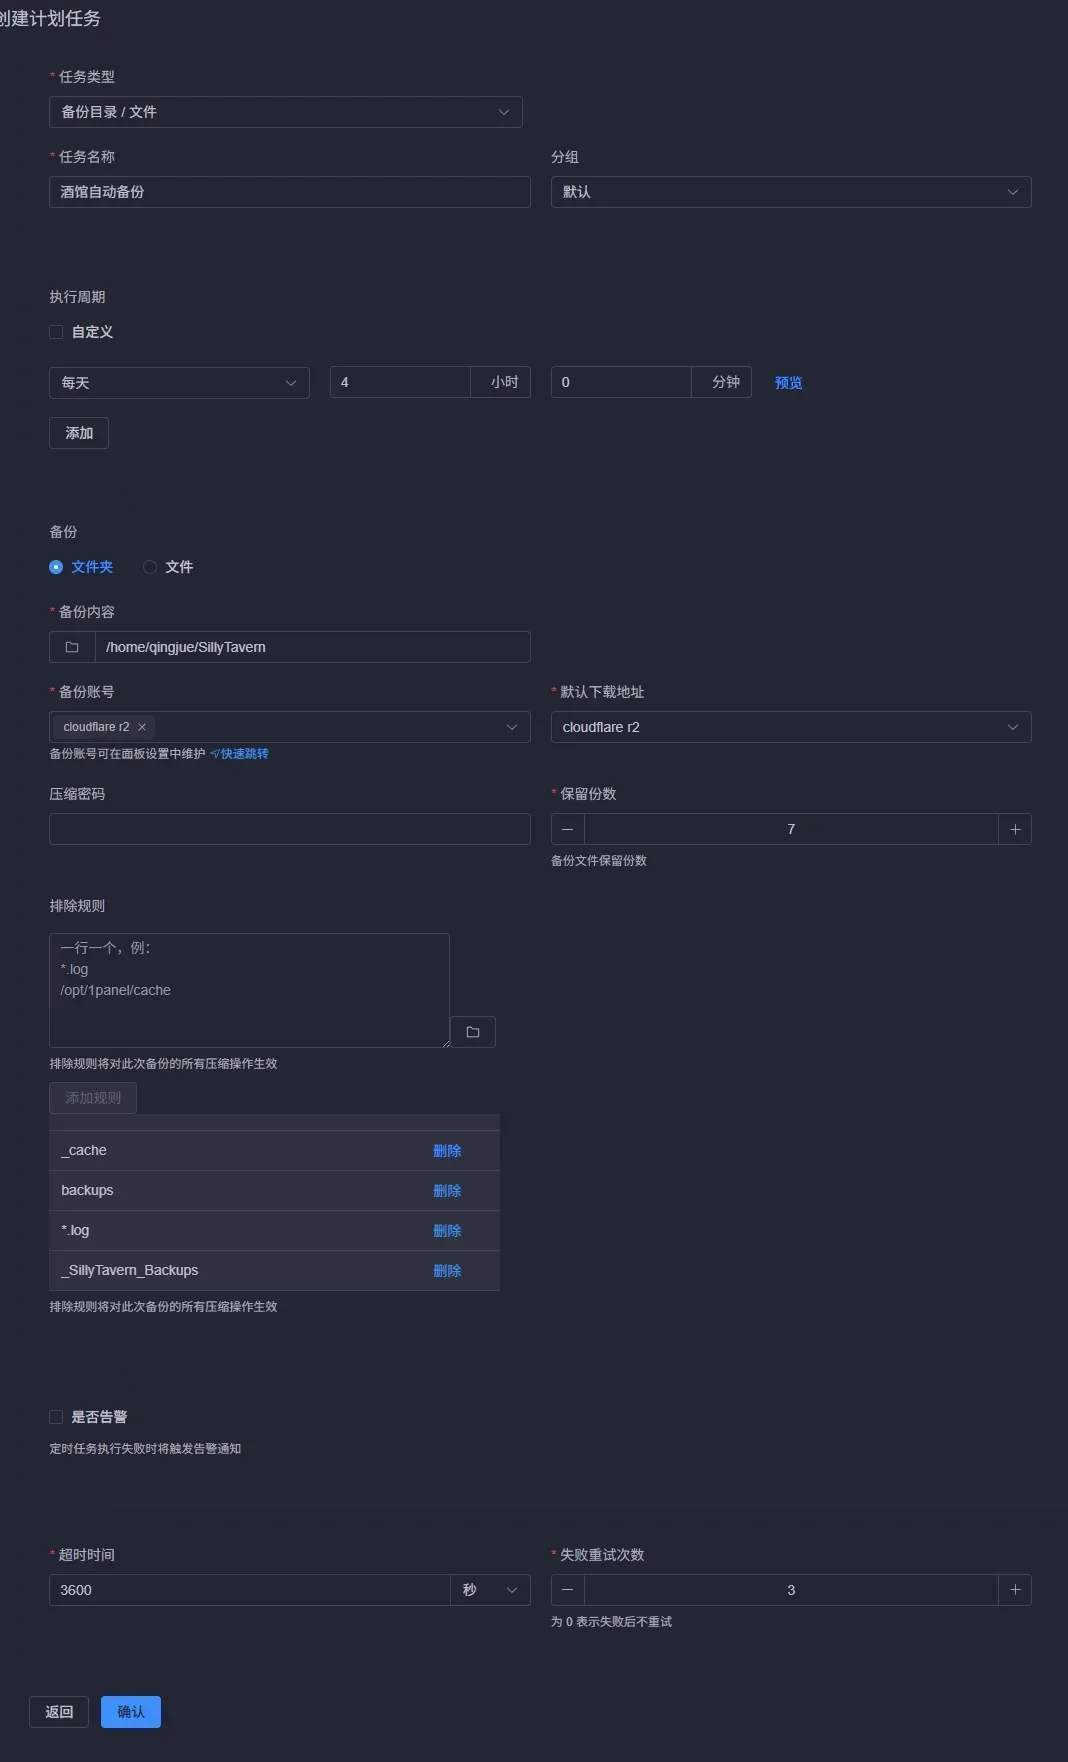The width and height of the screenshot is (1068, 1762).
Task: Select the 文件 radio option
Action: click(x=150, y=567)
